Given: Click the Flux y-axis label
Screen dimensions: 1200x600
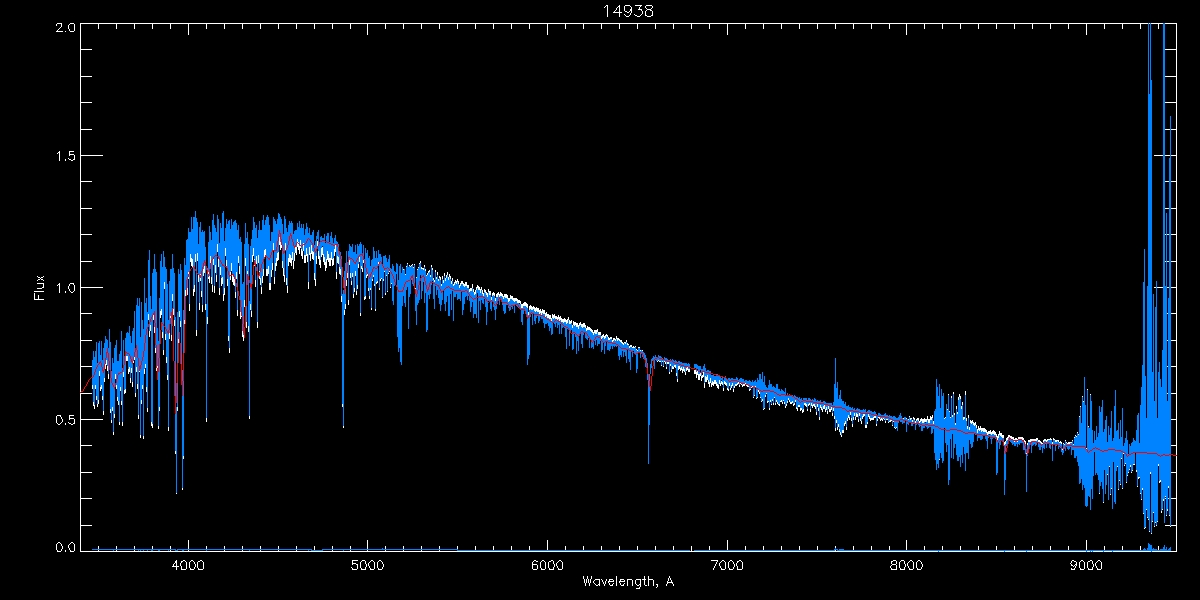Looking at the screenshot, I should (x=40, y=288).
